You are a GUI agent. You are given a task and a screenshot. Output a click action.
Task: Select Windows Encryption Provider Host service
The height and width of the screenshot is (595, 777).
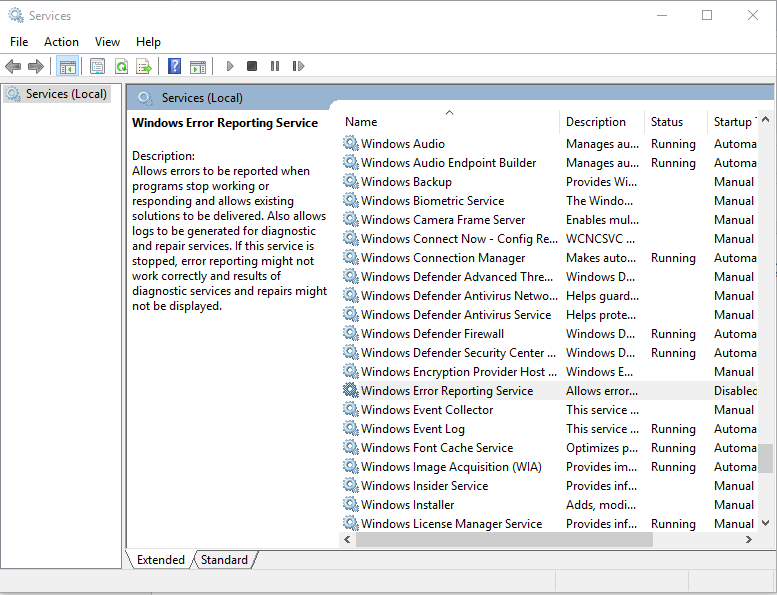pos(550,372)
